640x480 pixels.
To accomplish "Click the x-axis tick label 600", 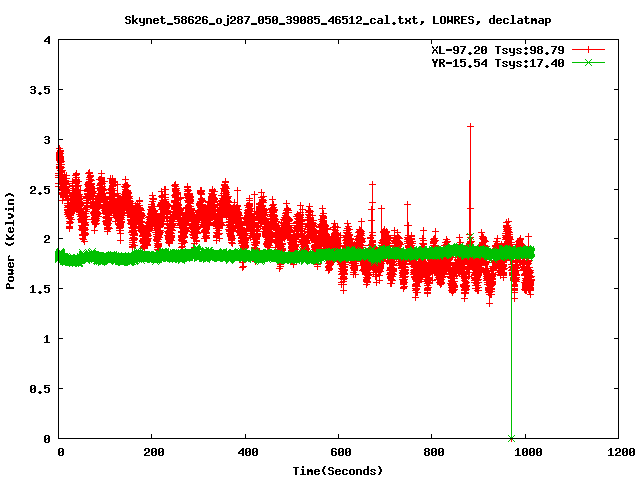I will [x=340, y=452].
